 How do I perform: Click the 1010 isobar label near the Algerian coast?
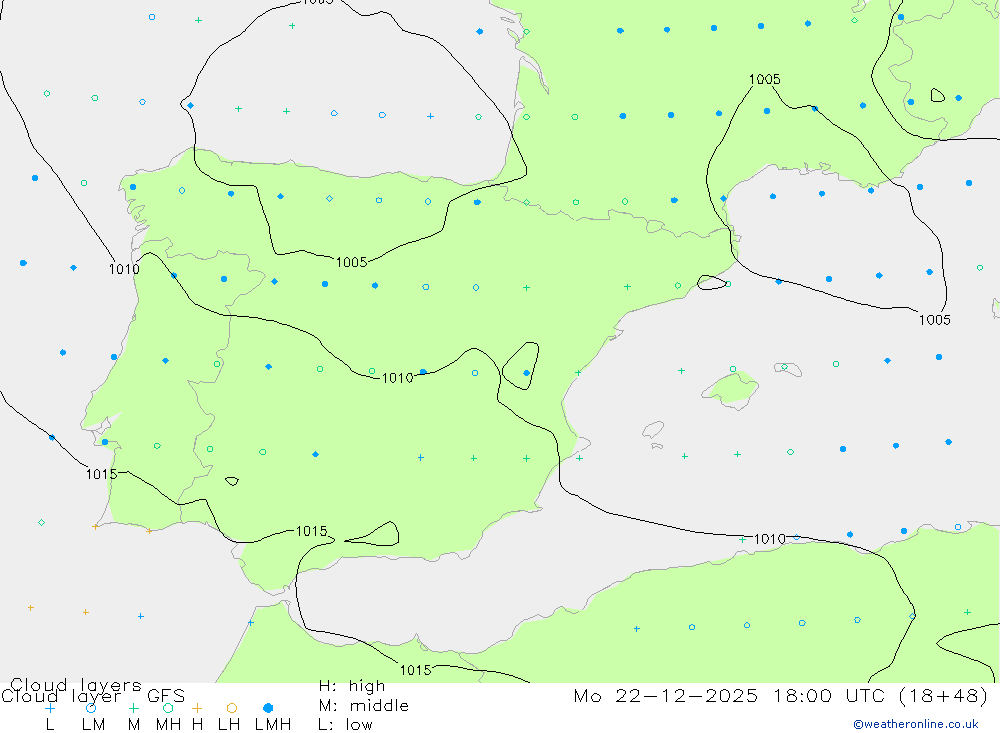coord(770,539)
